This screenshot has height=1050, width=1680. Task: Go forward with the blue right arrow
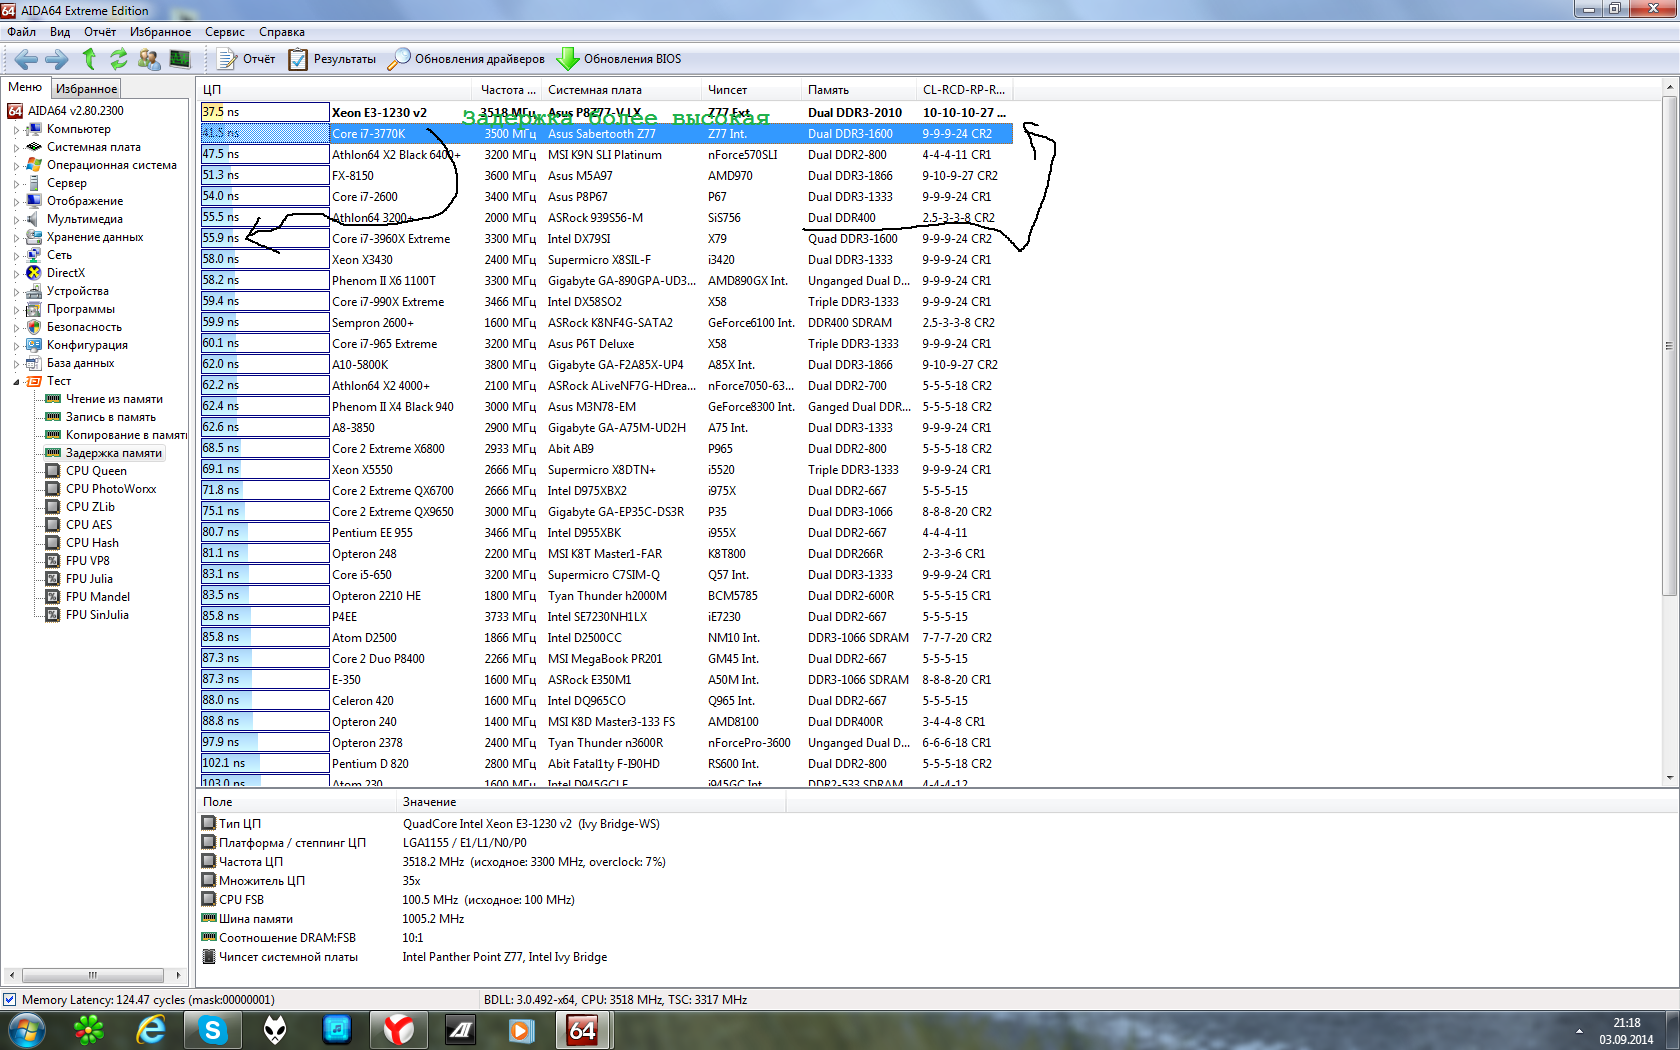tap(57, 59)
